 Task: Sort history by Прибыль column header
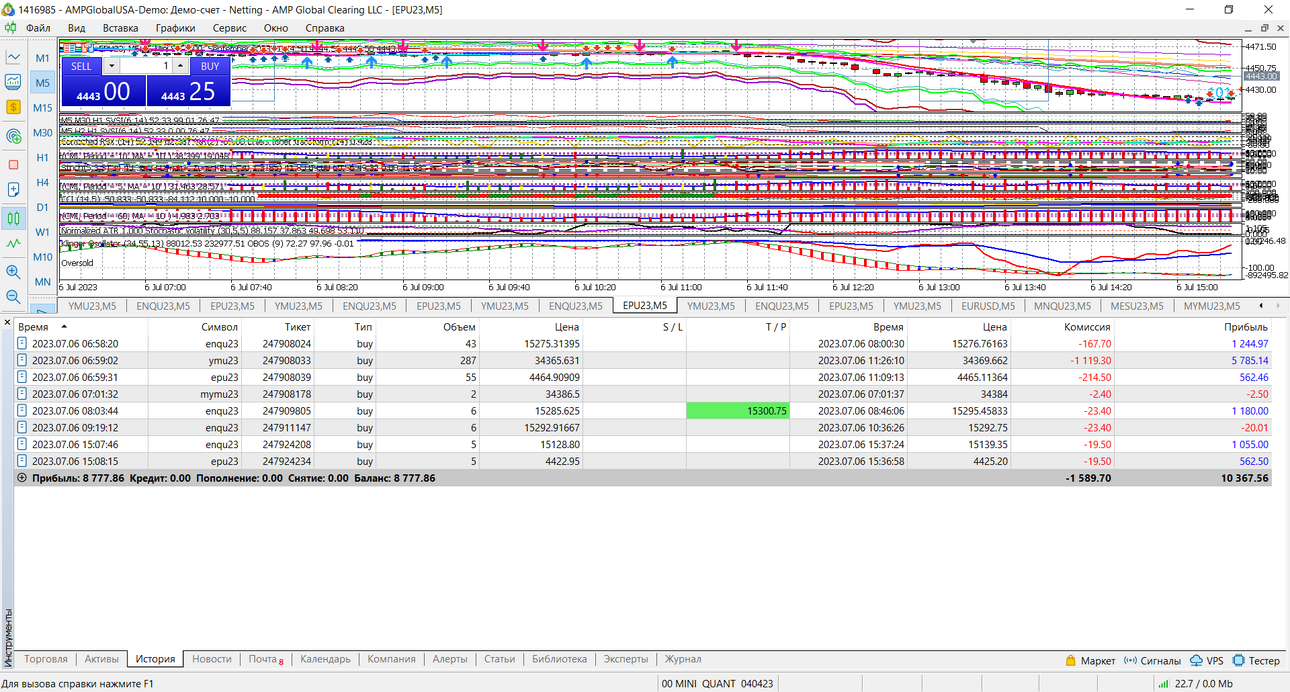tap(1246, 327)
